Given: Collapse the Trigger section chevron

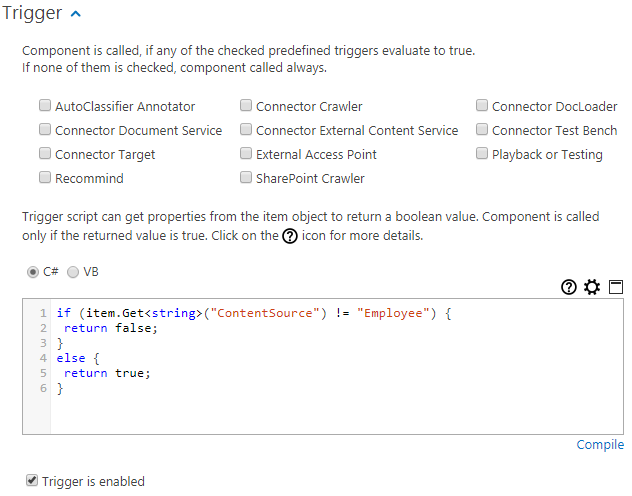Looking at the screenshot, I should (76, 14).
